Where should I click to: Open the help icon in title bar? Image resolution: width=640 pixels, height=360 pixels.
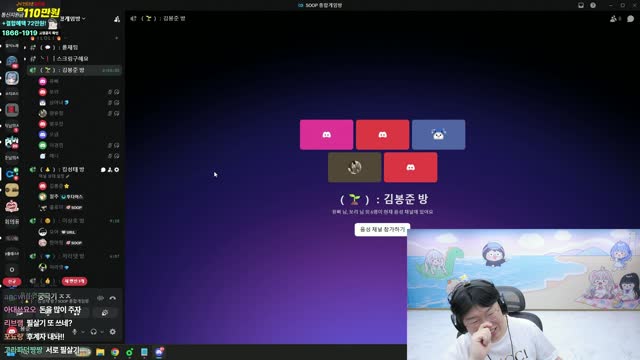(x=593, y=5)
